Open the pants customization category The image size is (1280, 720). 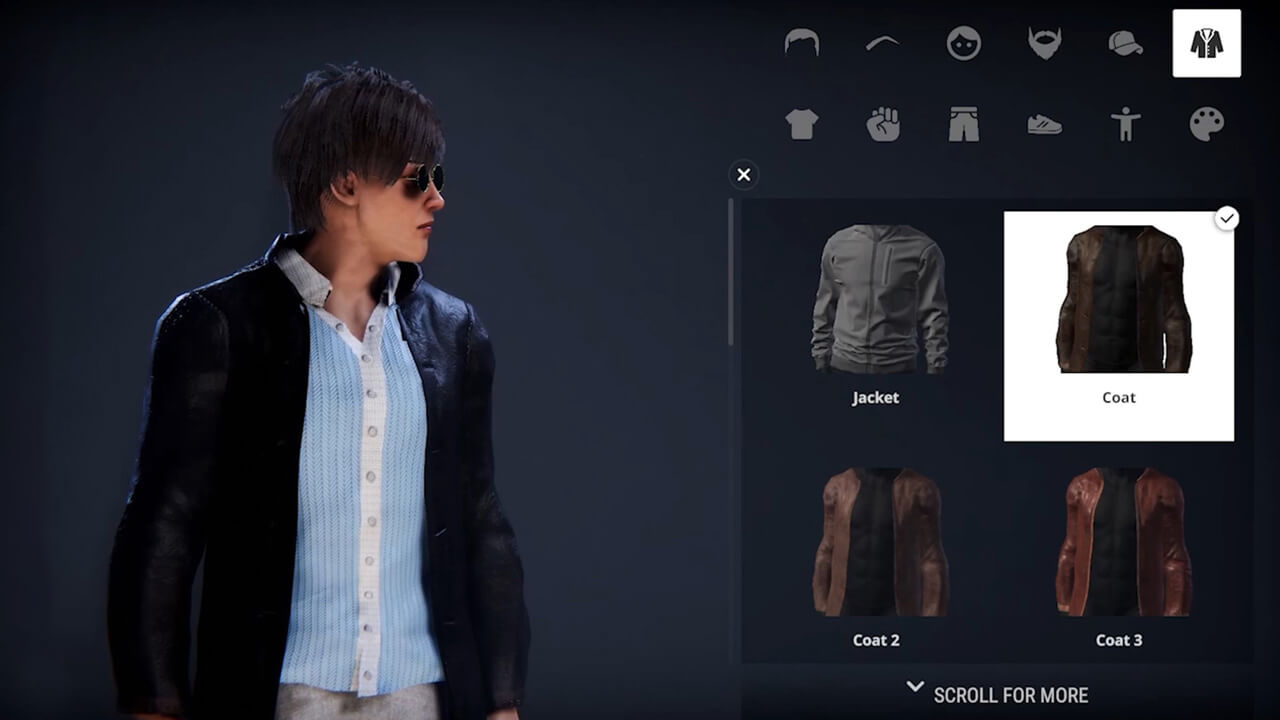[x=963, y=123]
